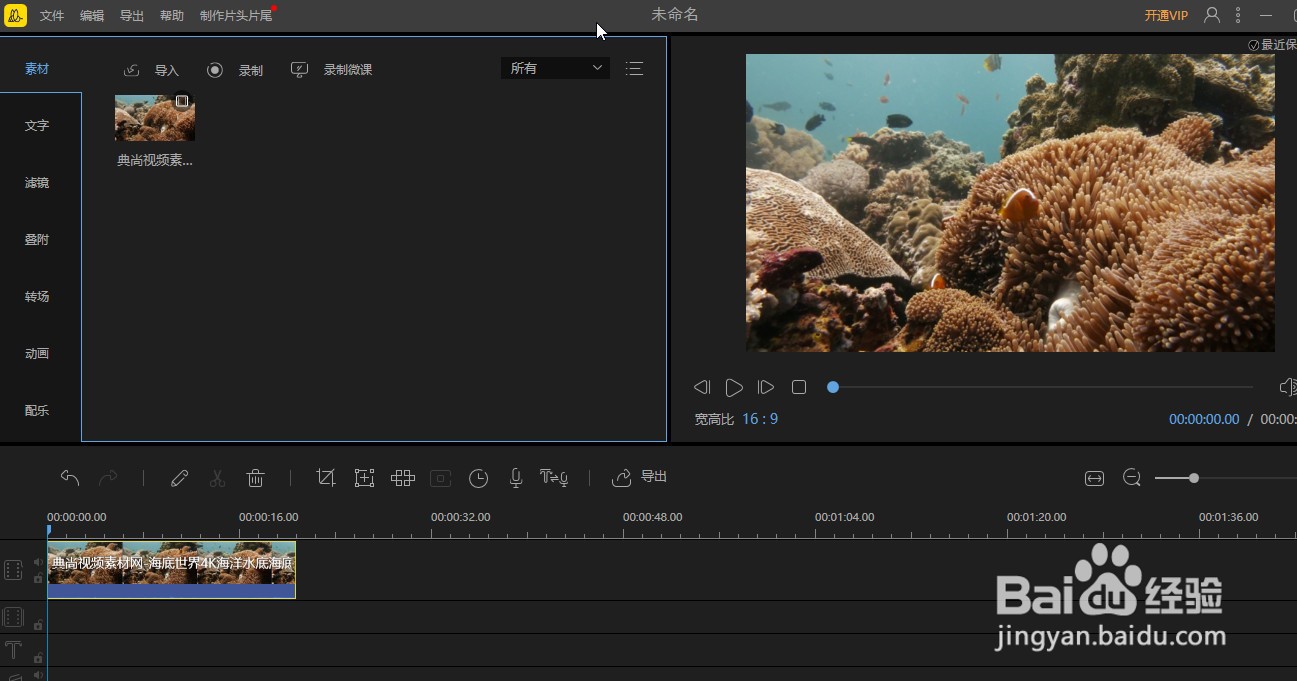Toggle lock on main video track

(x=38, y=578)
